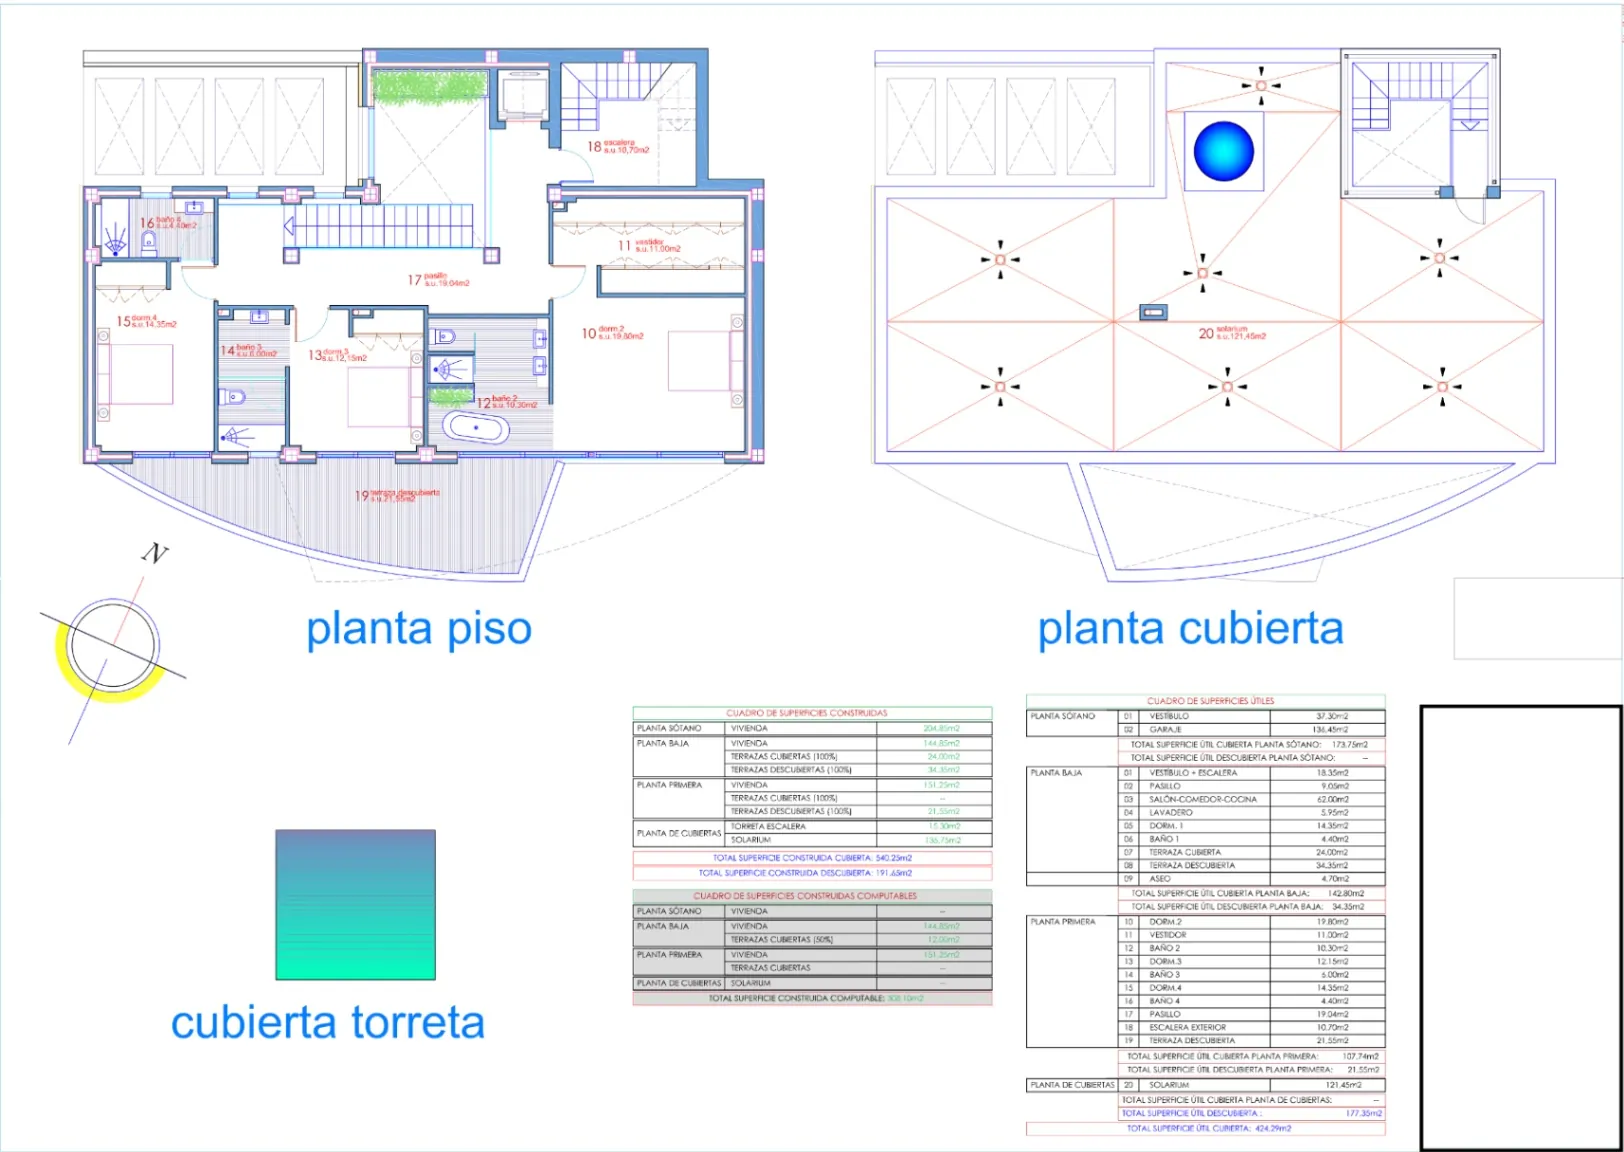Image resolution: width=1624 pixels, height=1152 pixels.
Task: Select the '177.35m2' total descubierta value
Action: [1364, 1113]
